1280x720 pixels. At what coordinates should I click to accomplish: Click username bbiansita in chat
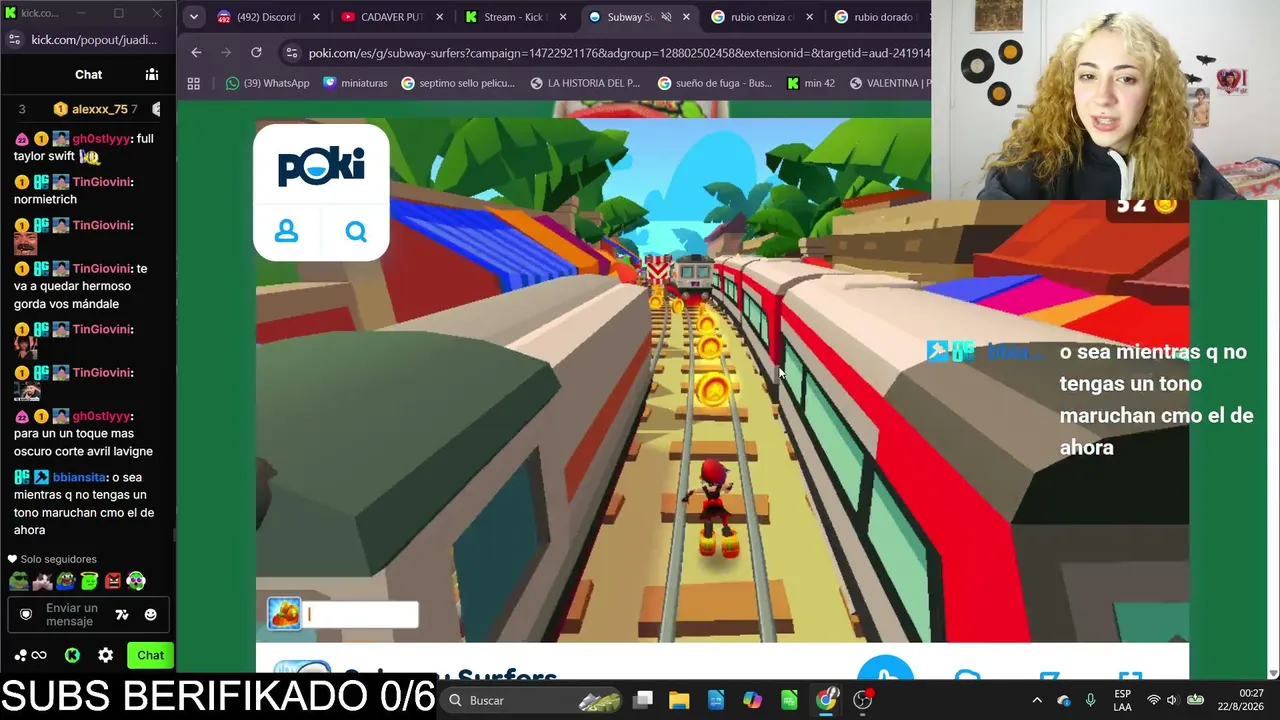coord(80,478)
